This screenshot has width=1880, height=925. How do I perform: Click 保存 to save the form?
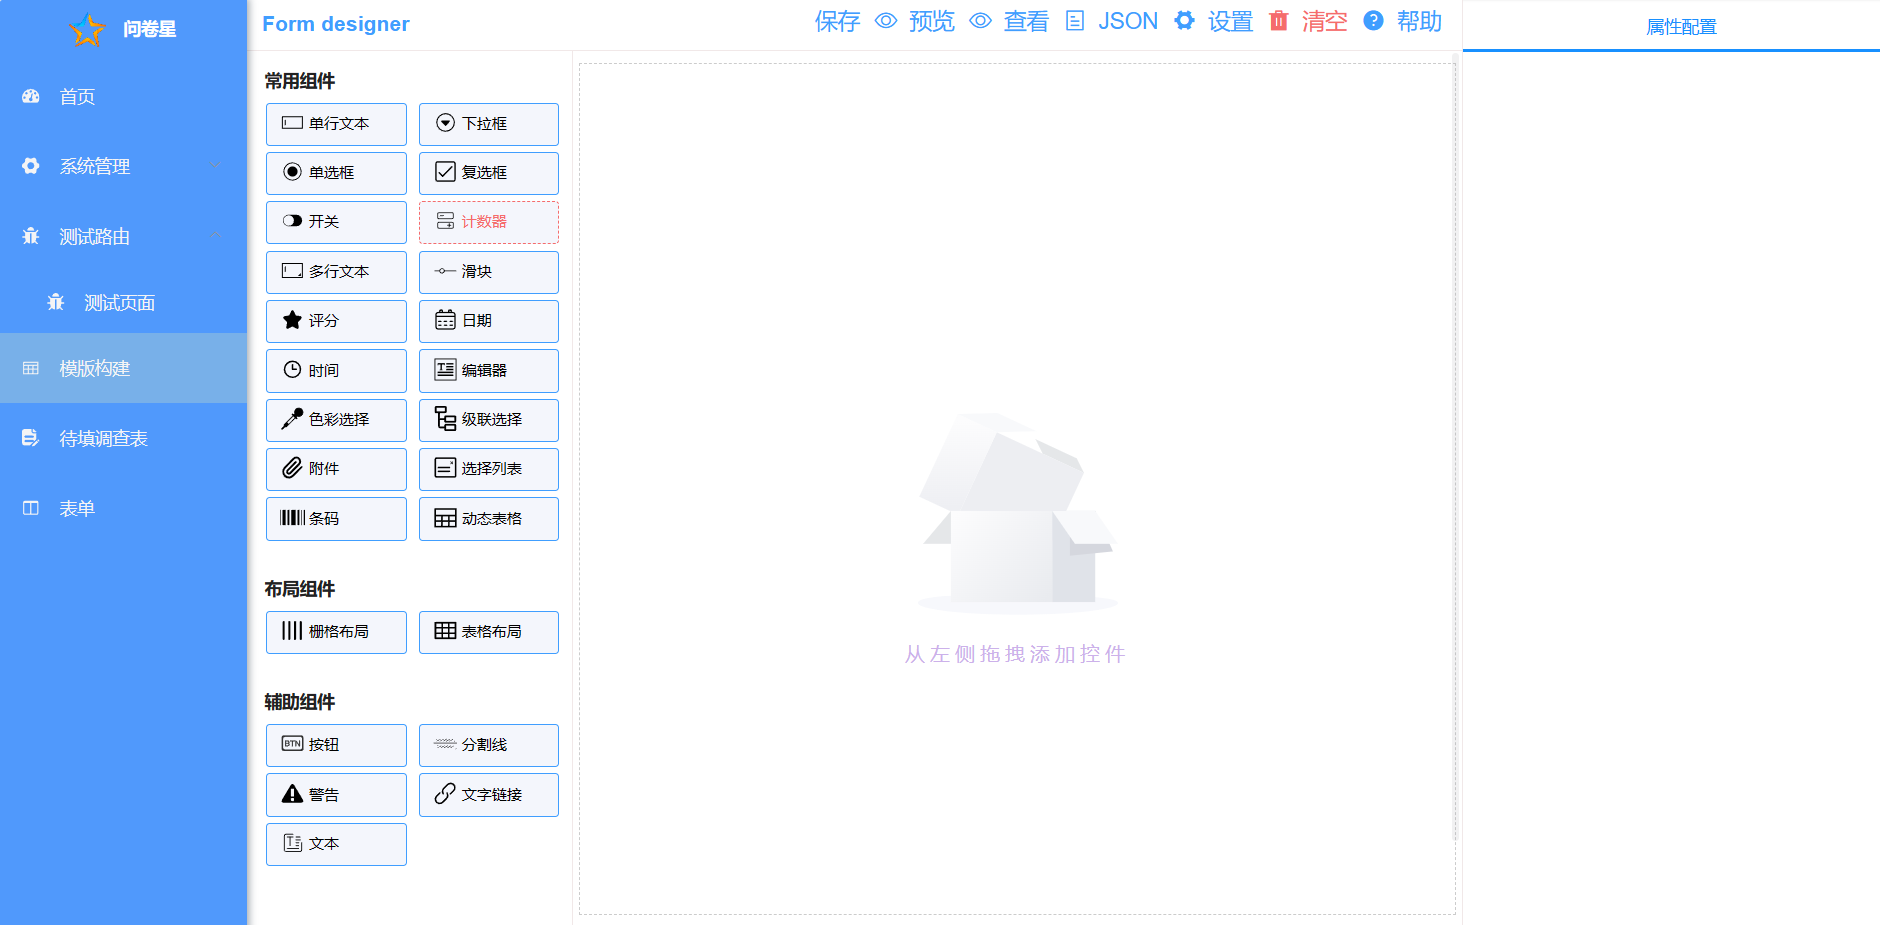[836, 21]
